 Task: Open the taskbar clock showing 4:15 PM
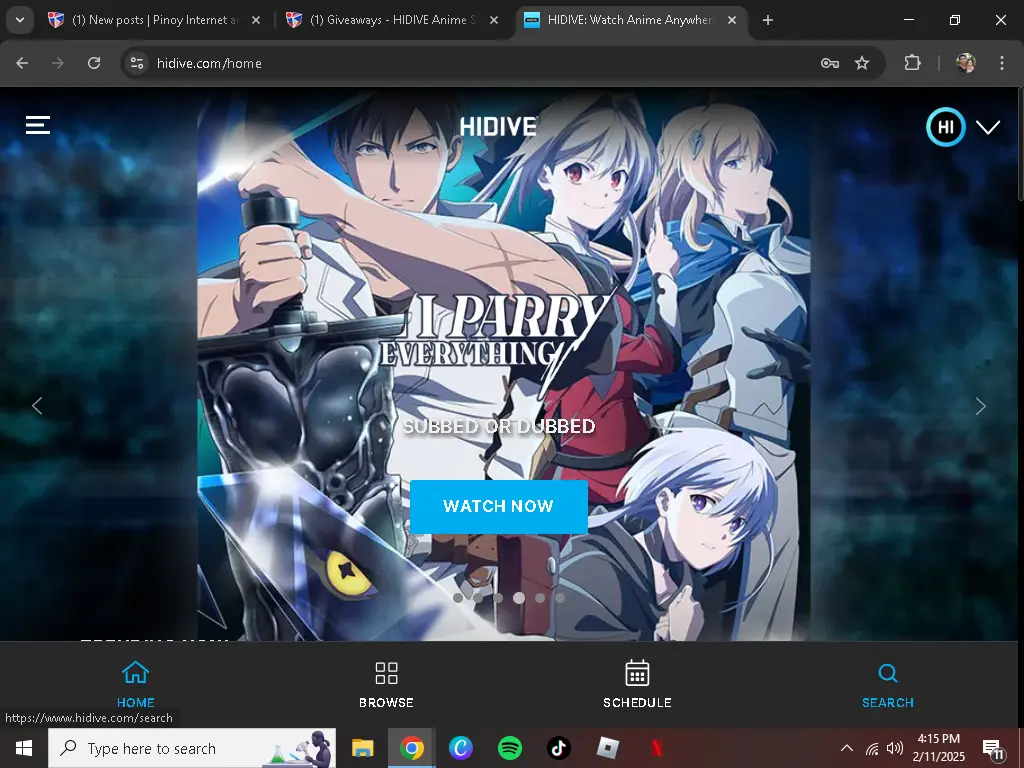point(938,748)
